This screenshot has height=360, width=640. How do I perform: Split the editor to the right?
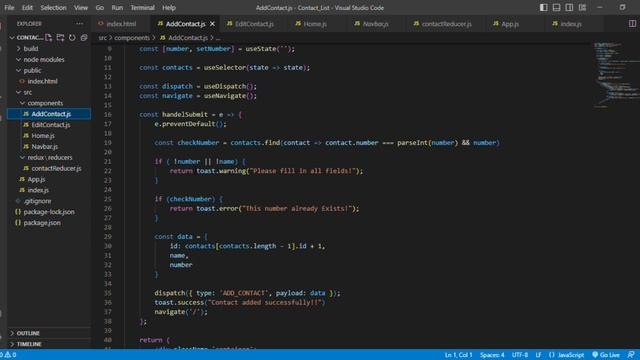coord(632,24)
